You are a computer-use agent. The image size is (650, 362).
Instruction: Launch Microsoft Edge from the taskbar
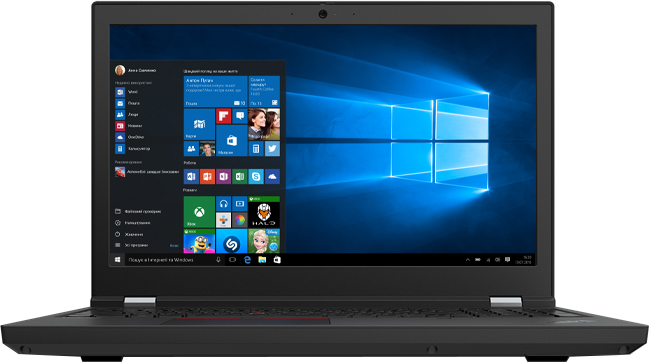[247, 260]
